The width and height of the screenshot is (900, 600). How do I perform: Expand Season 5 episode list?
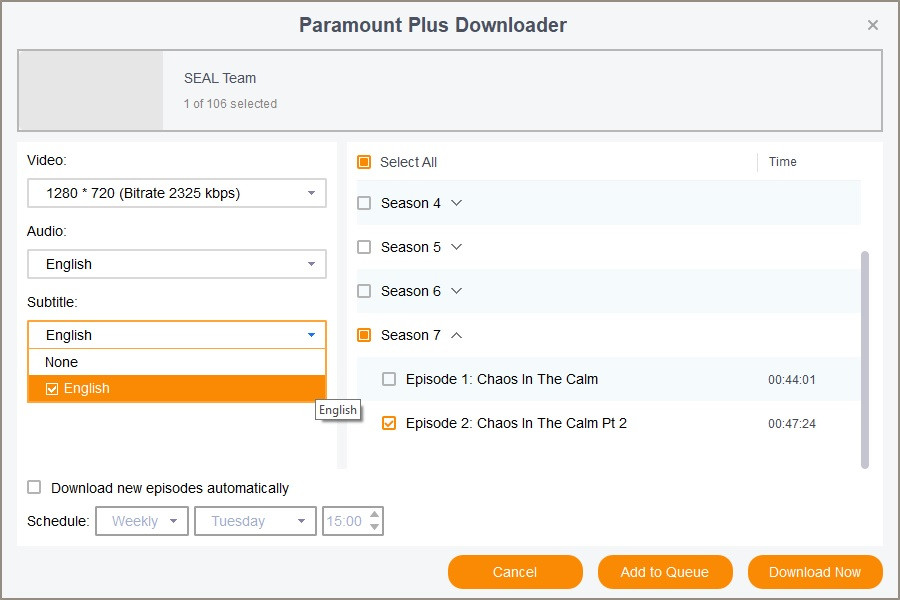pyautogui.click(x=457, y=247)
